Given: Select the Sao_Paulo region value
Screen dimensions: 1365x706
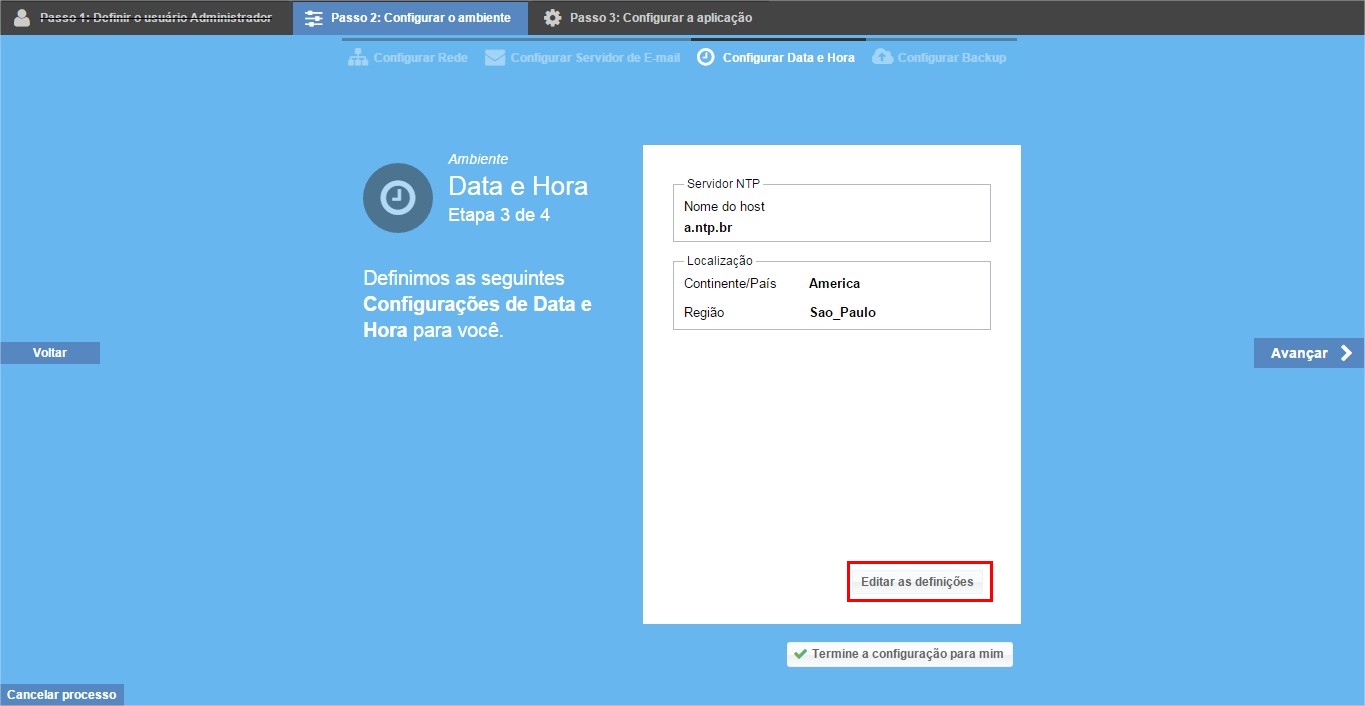Looking at the screenshot, I should tap(842, 312).
